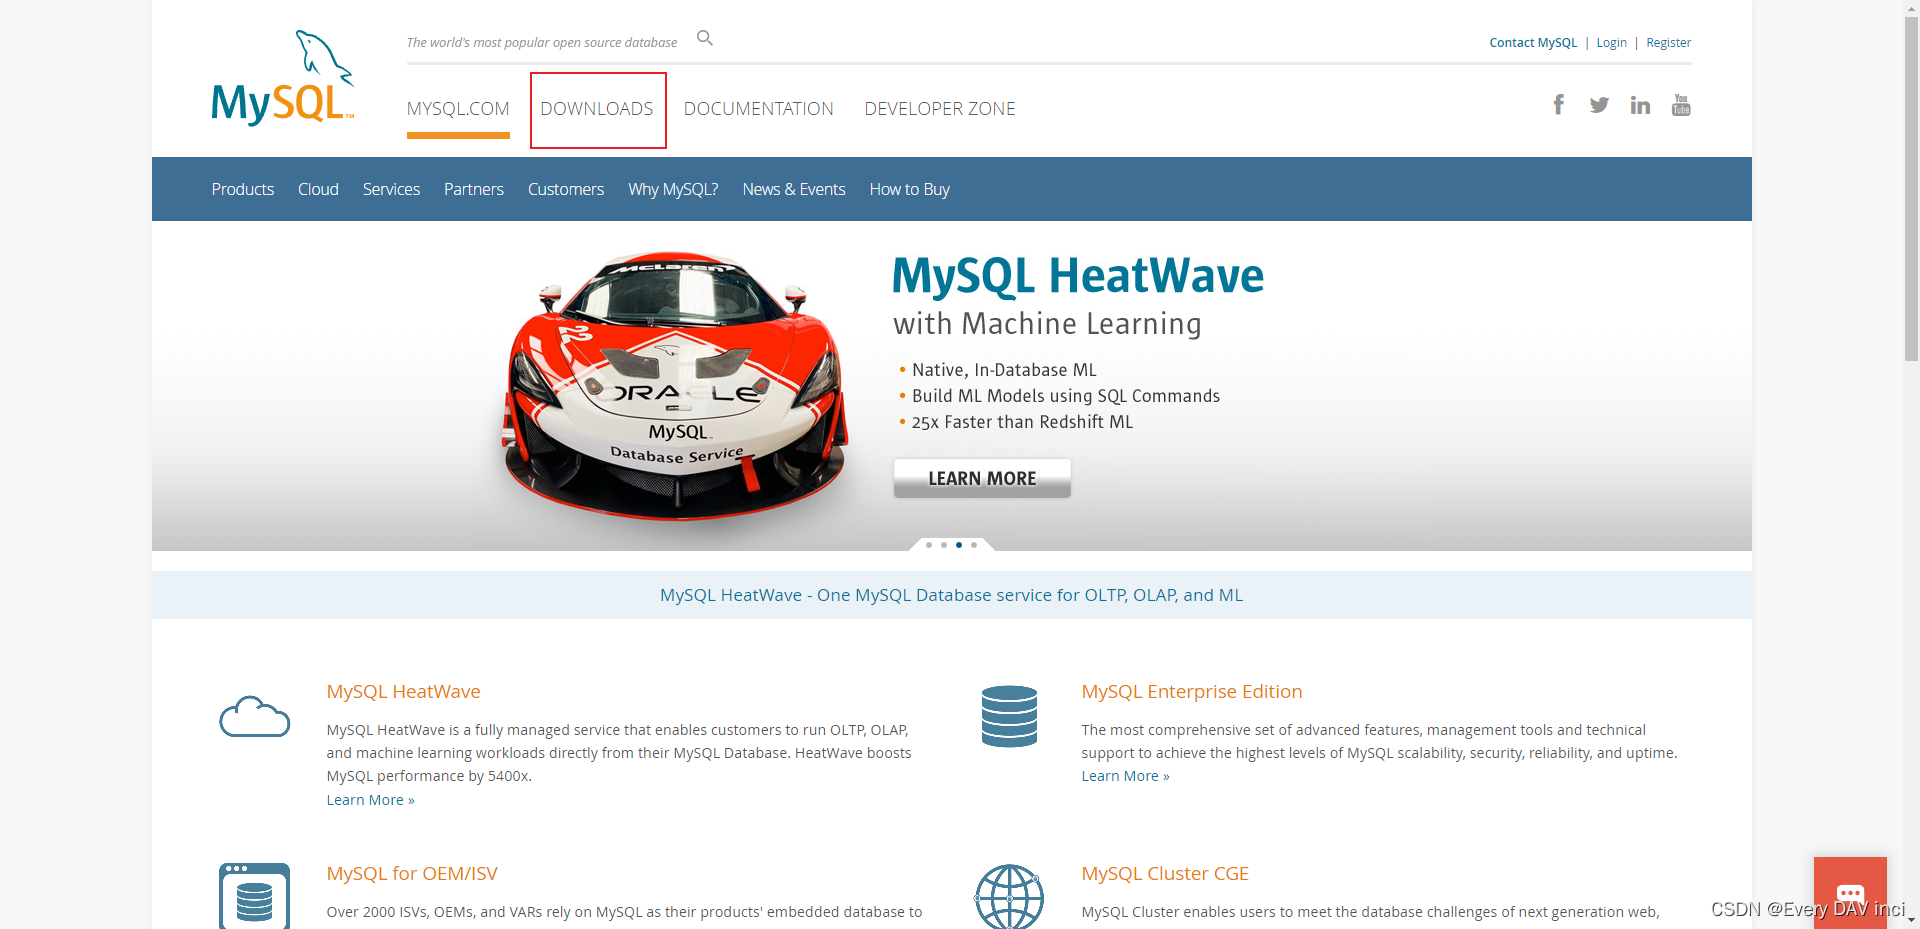
Task: Open the Why MySQL? menu item
Action: [673, 189]
